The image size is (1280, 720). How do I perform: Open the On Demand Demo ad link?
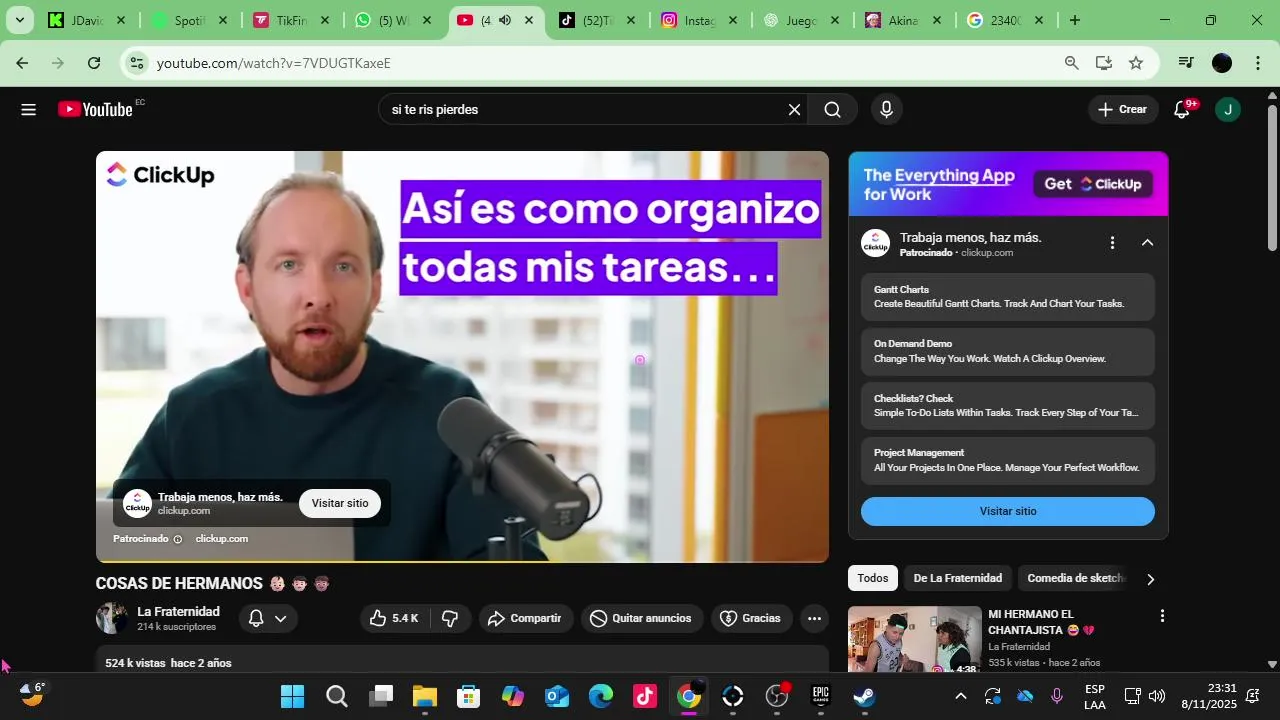pos(1008,352)
